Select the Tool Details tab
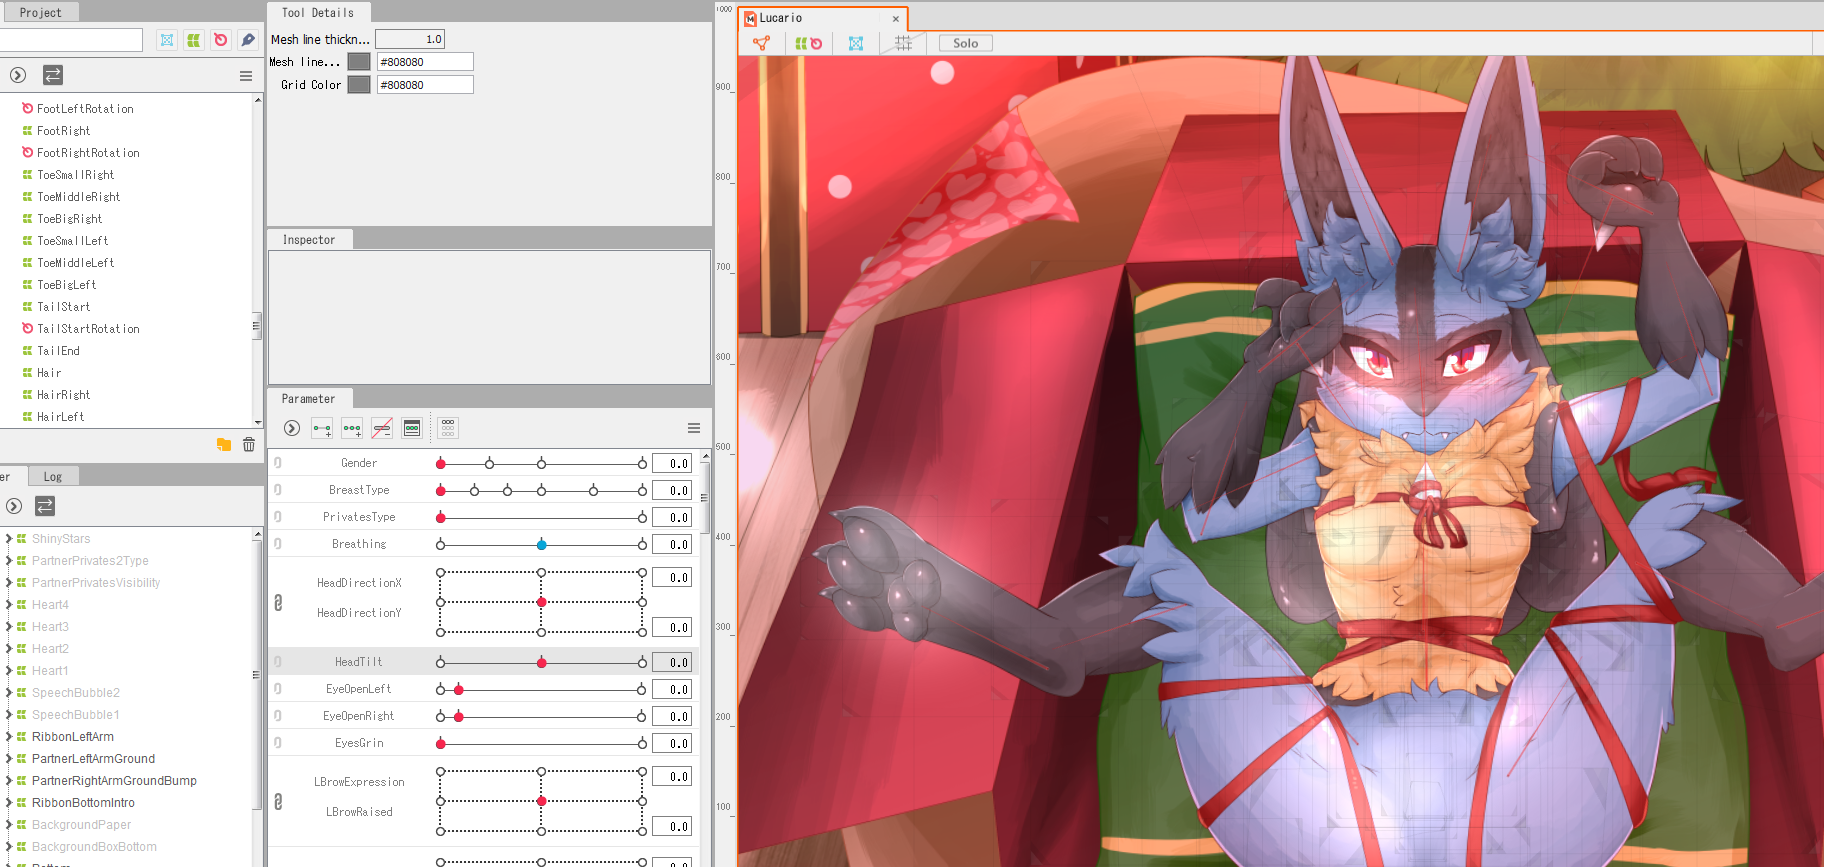 point(317,13)
